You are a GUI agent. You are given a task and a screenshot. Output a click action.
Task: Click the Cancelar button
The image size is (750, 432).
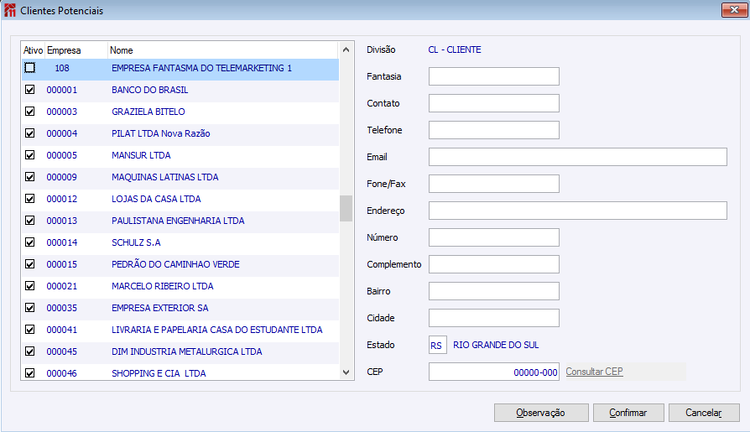pos(704,413)
